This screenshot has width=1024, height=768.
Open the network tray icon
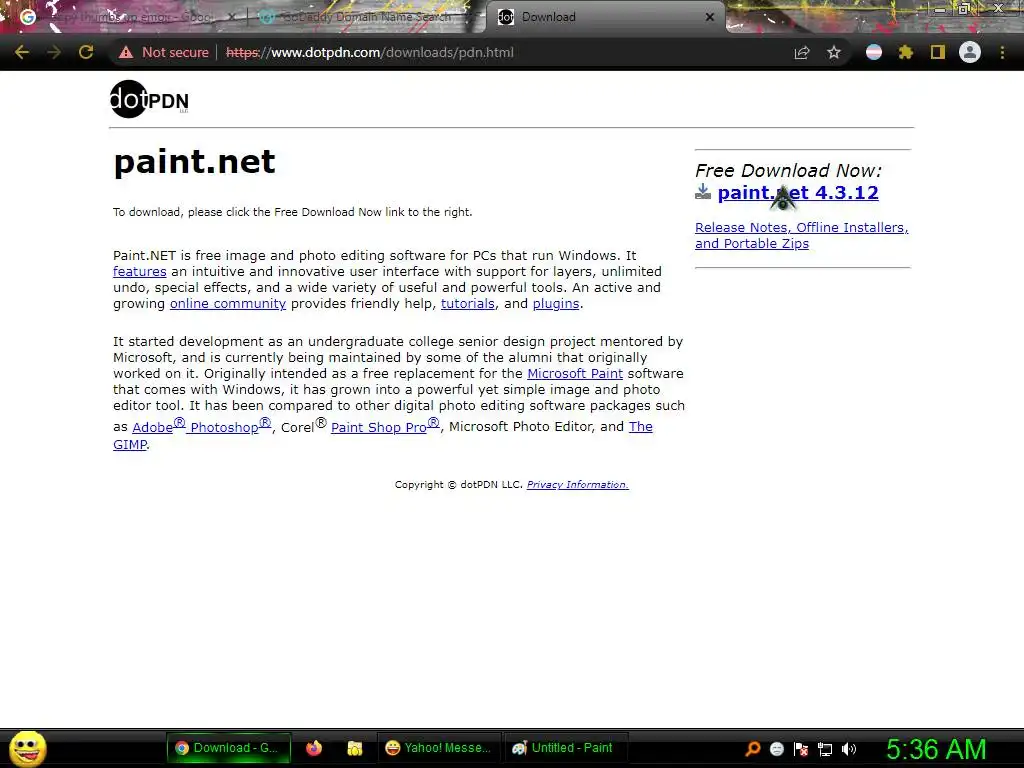pos(825,750)
